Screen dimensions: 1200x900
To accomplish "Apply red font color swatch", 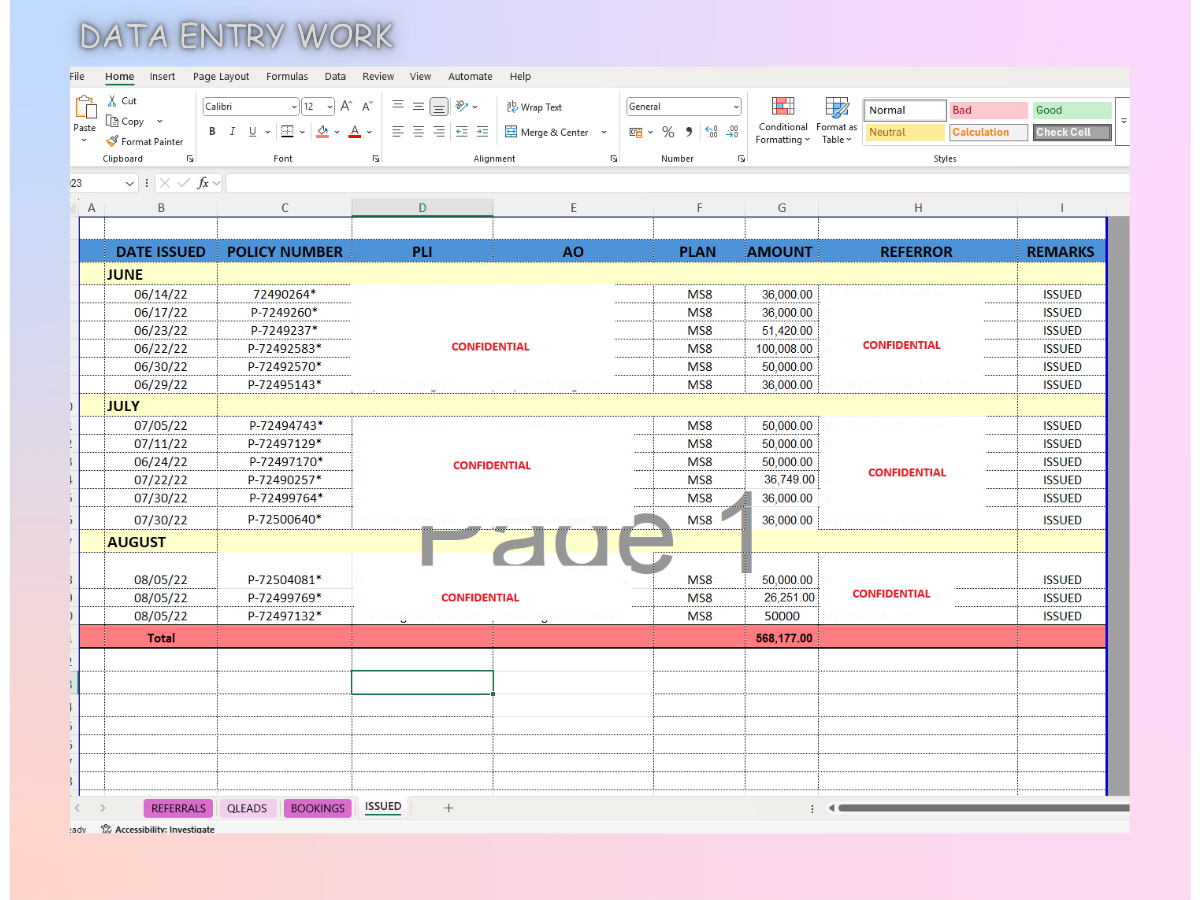I will coord(355,131).
